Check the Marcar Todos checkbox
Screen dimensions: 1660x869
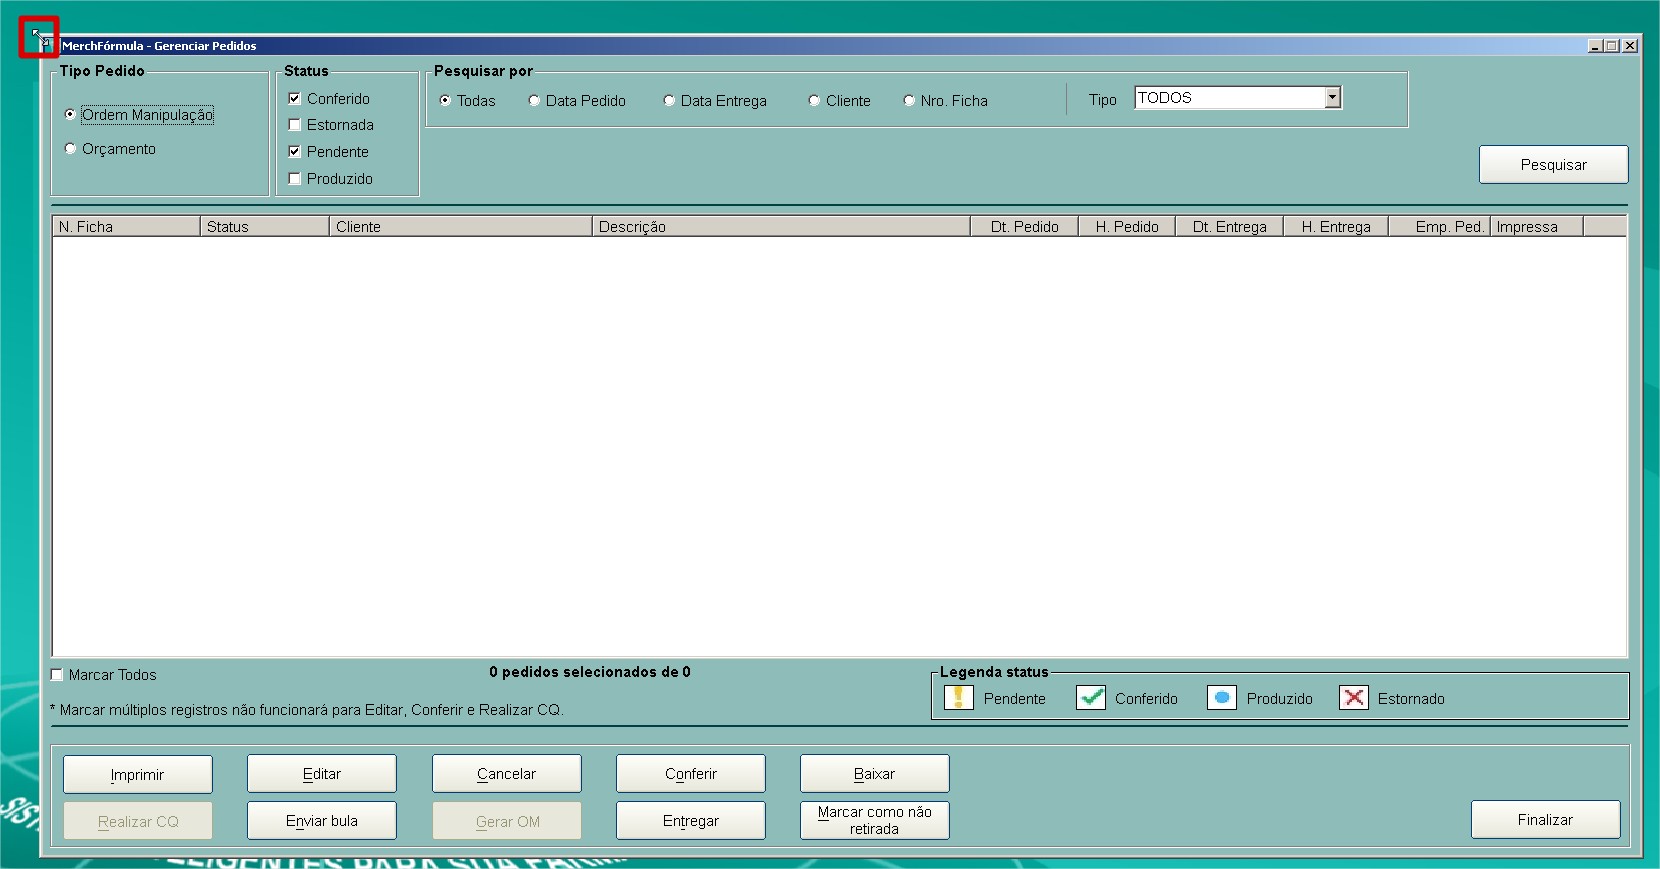point(58,675)
